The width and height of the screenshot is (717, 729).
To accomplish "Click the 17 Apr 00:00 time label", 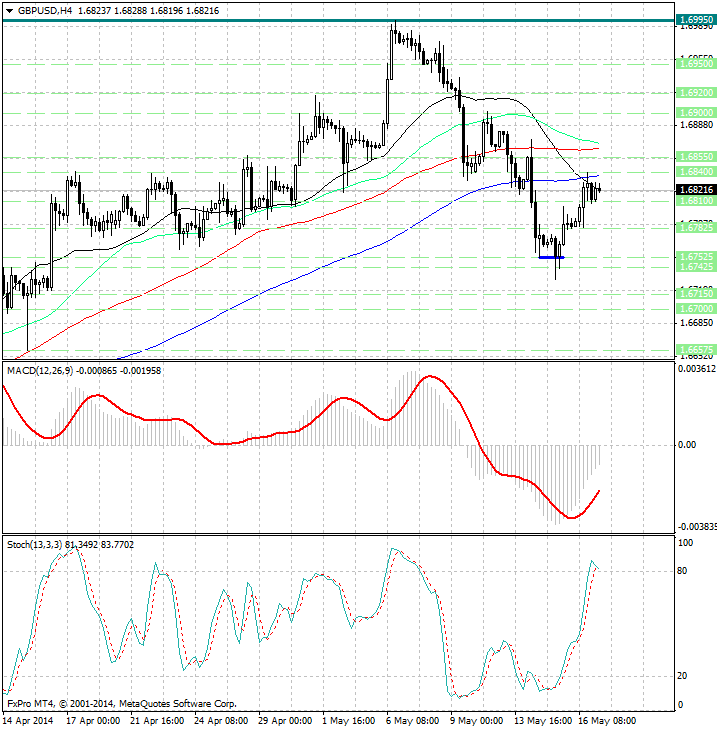I will pos(93,721).
